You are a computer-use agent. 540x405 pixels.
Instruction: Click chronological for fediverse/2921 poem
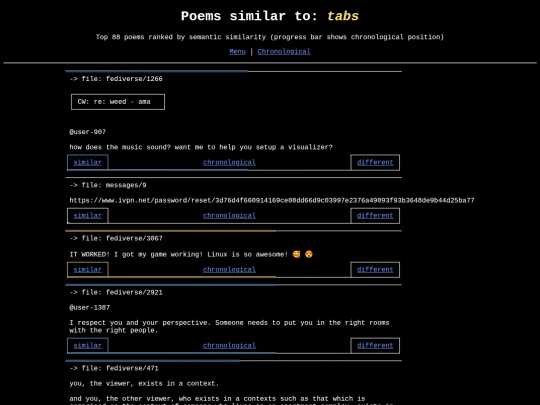point(229,345)
